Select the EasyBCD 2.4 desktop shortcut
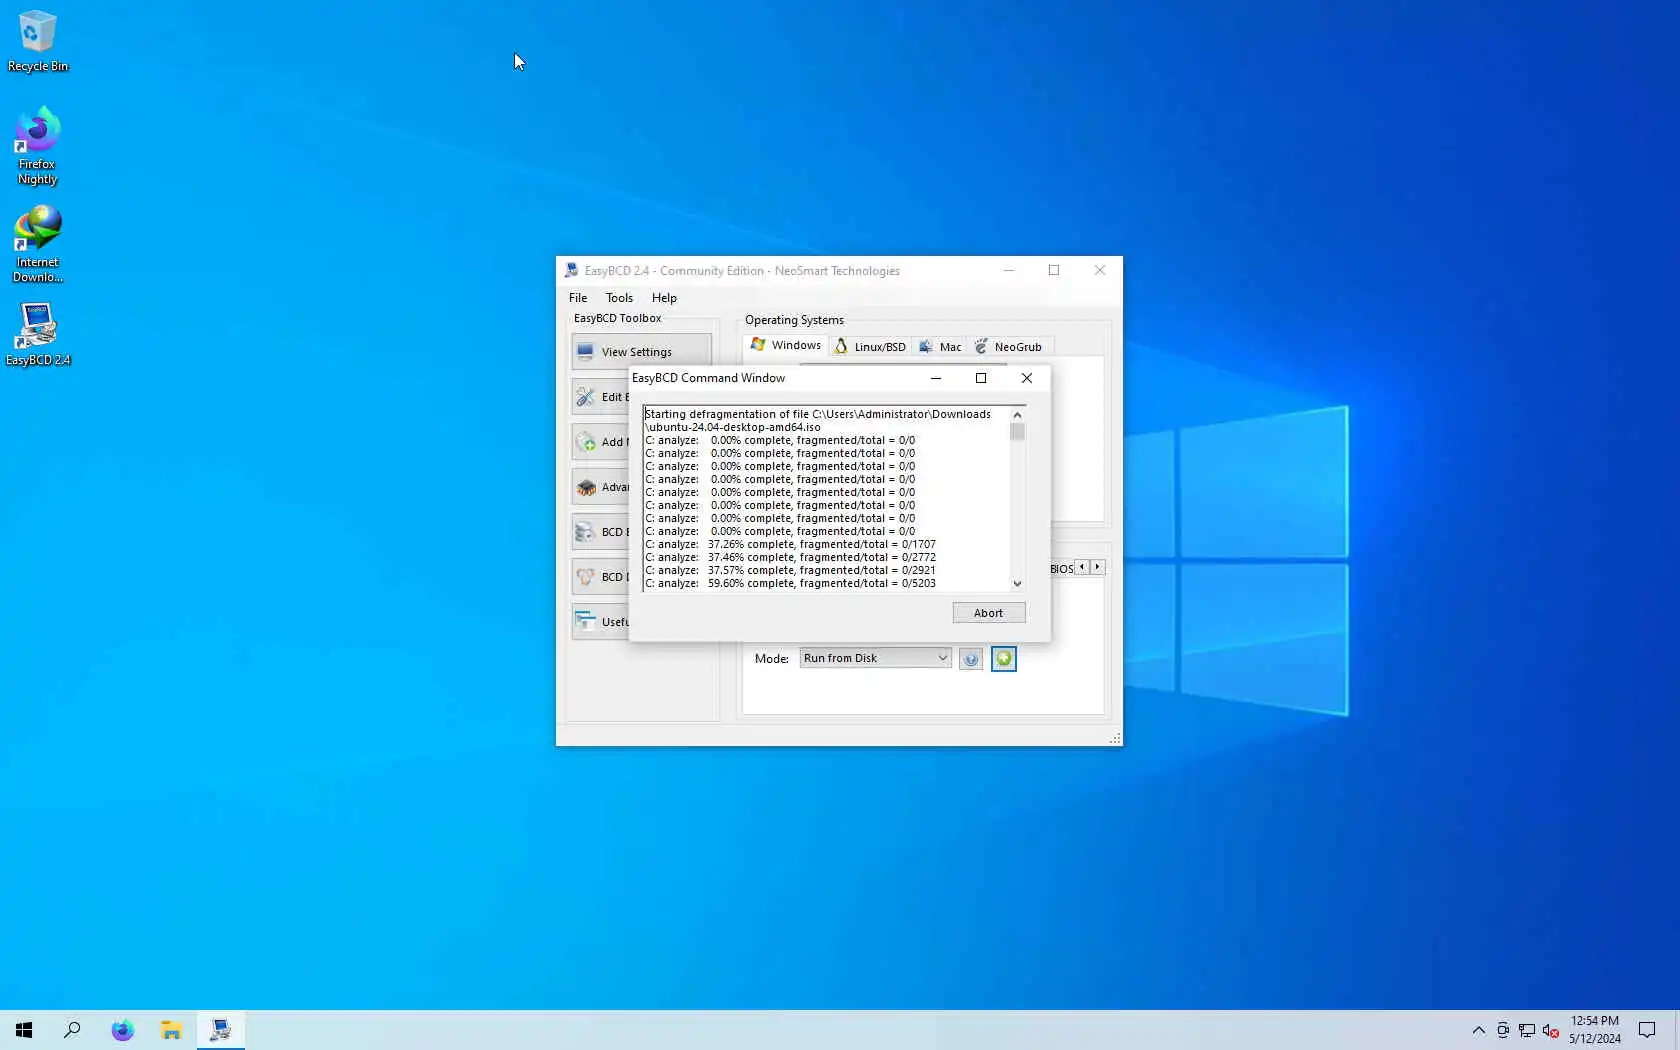 (x=38, y=334)
